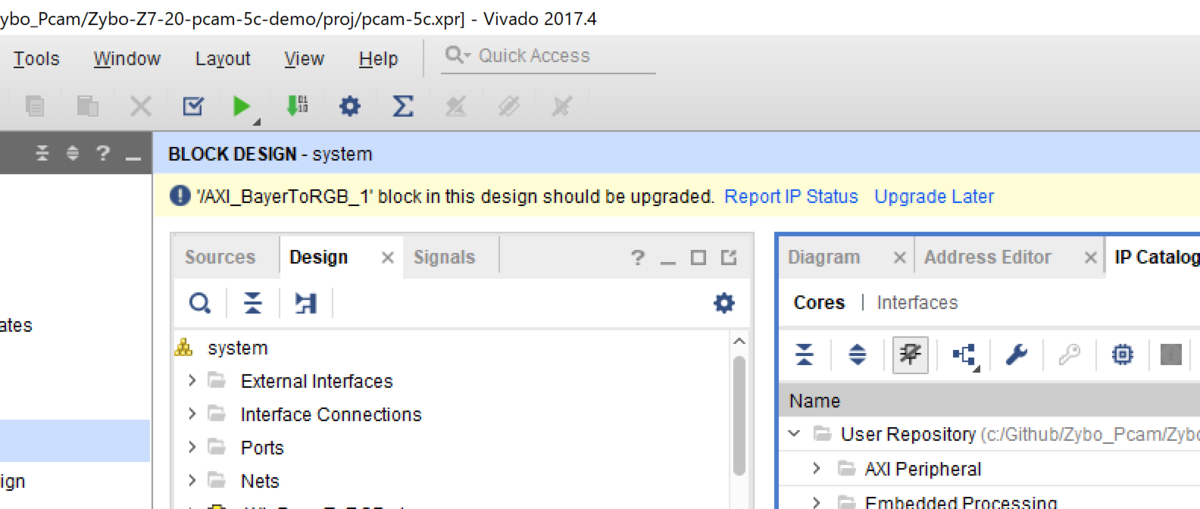Open the Tools menu
Viewport: 1200px width, 509px height.
coord(36,59)
